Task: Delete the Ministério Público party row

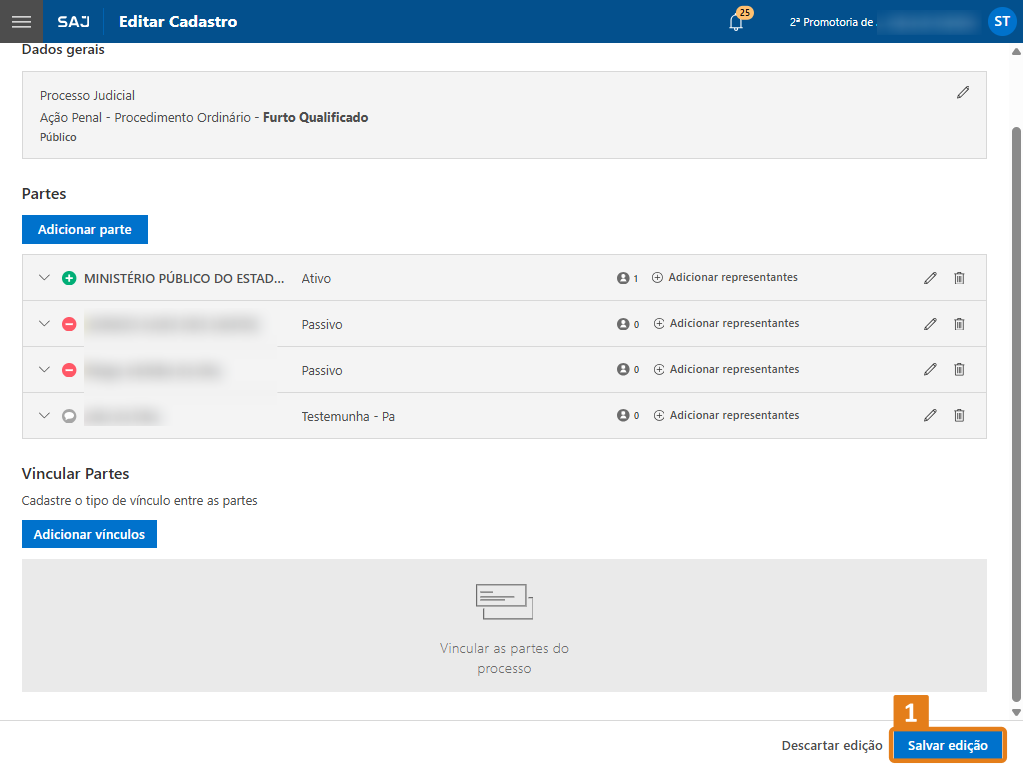Action: click(x=959, y=278)
